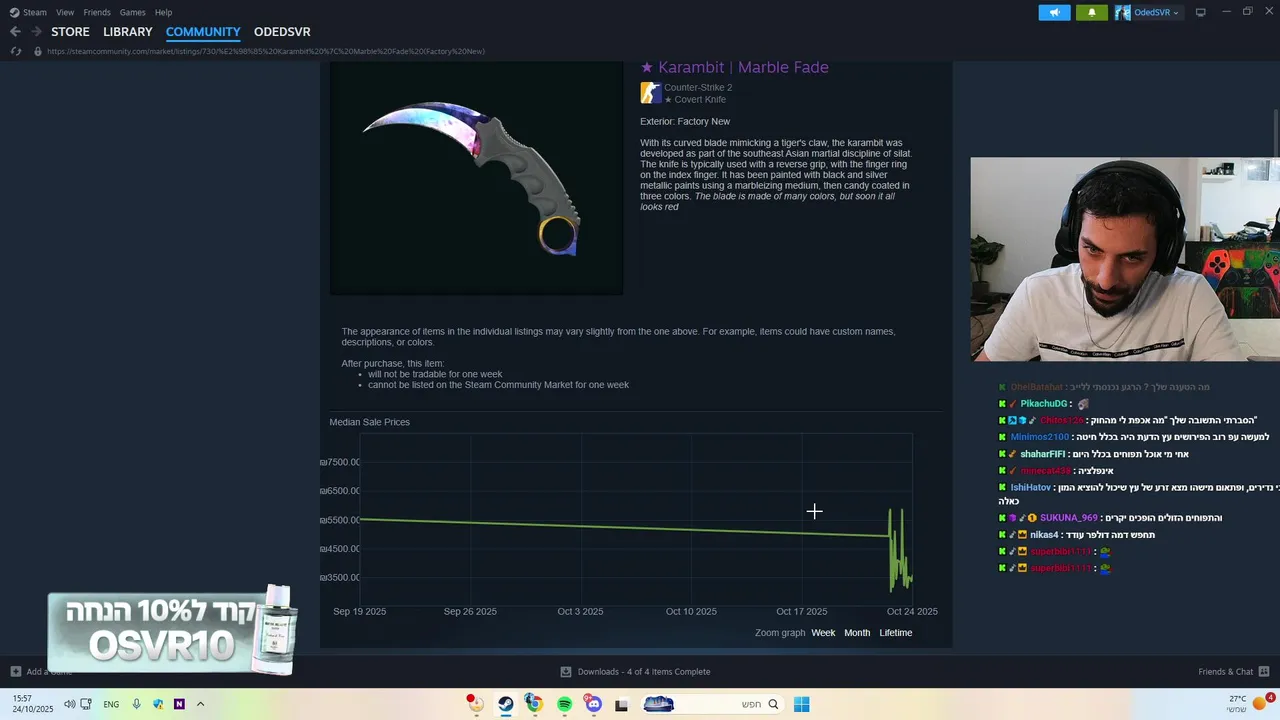This screenshot has height=720, width=1280.
Task: Reload the page using the refresh icon
Action: [x=16, y=51]
